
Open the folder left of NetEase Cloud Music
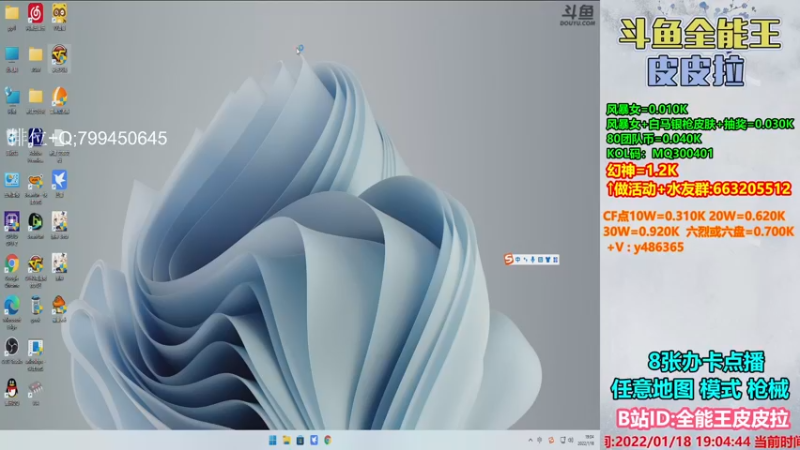pyautogui.click(x=12, y=15)
